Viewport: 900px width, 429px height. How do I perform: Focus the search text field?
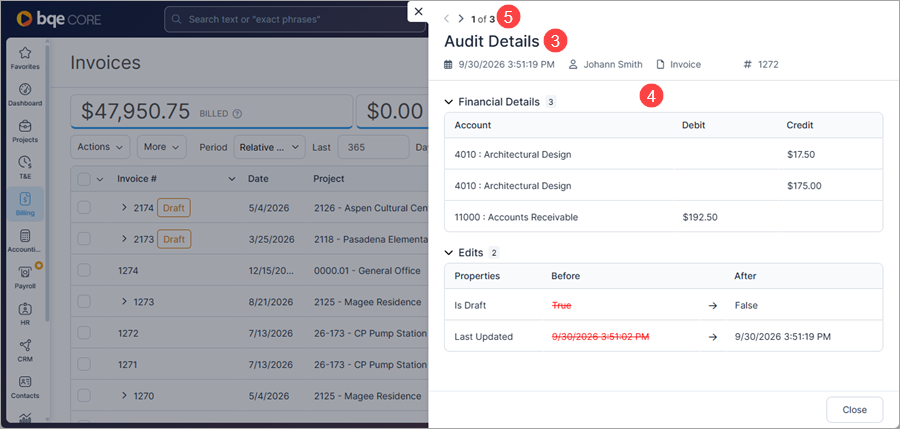(295, 20)
